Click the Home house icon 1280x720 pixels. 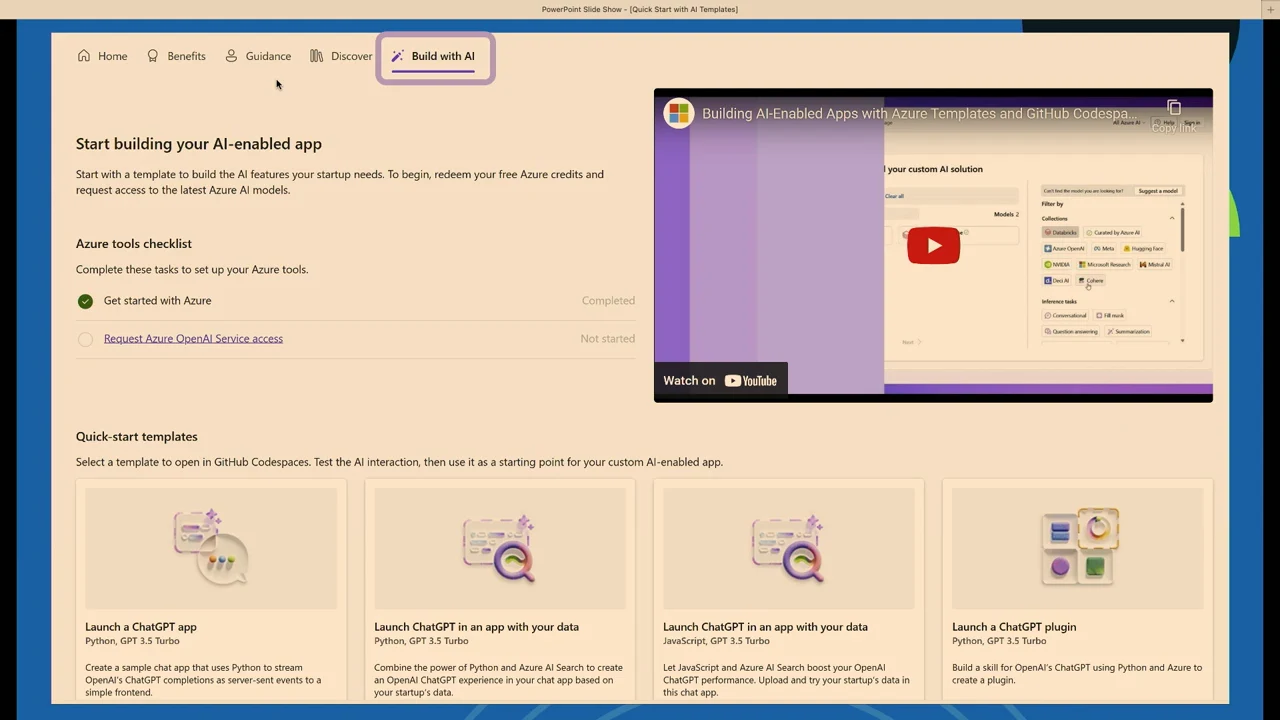point(84,56)
